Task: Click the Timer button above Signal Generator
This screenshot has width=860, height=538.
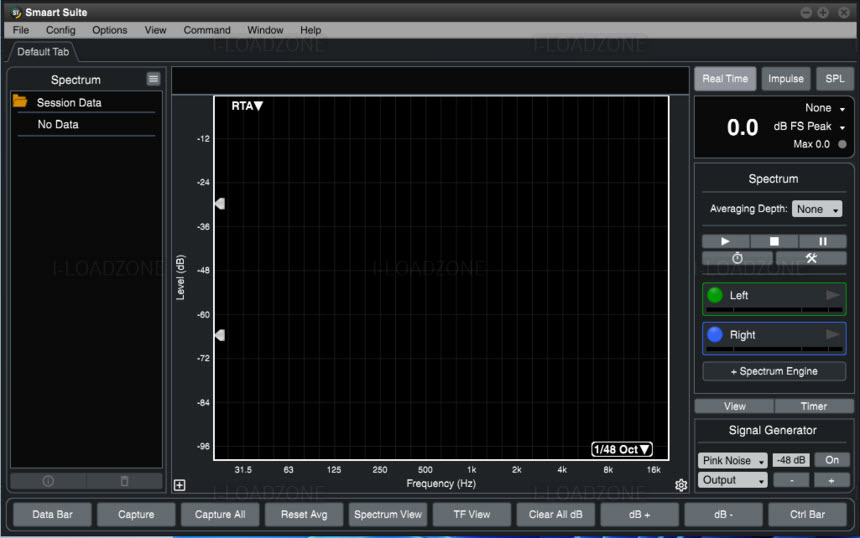Action: point(813,406)
